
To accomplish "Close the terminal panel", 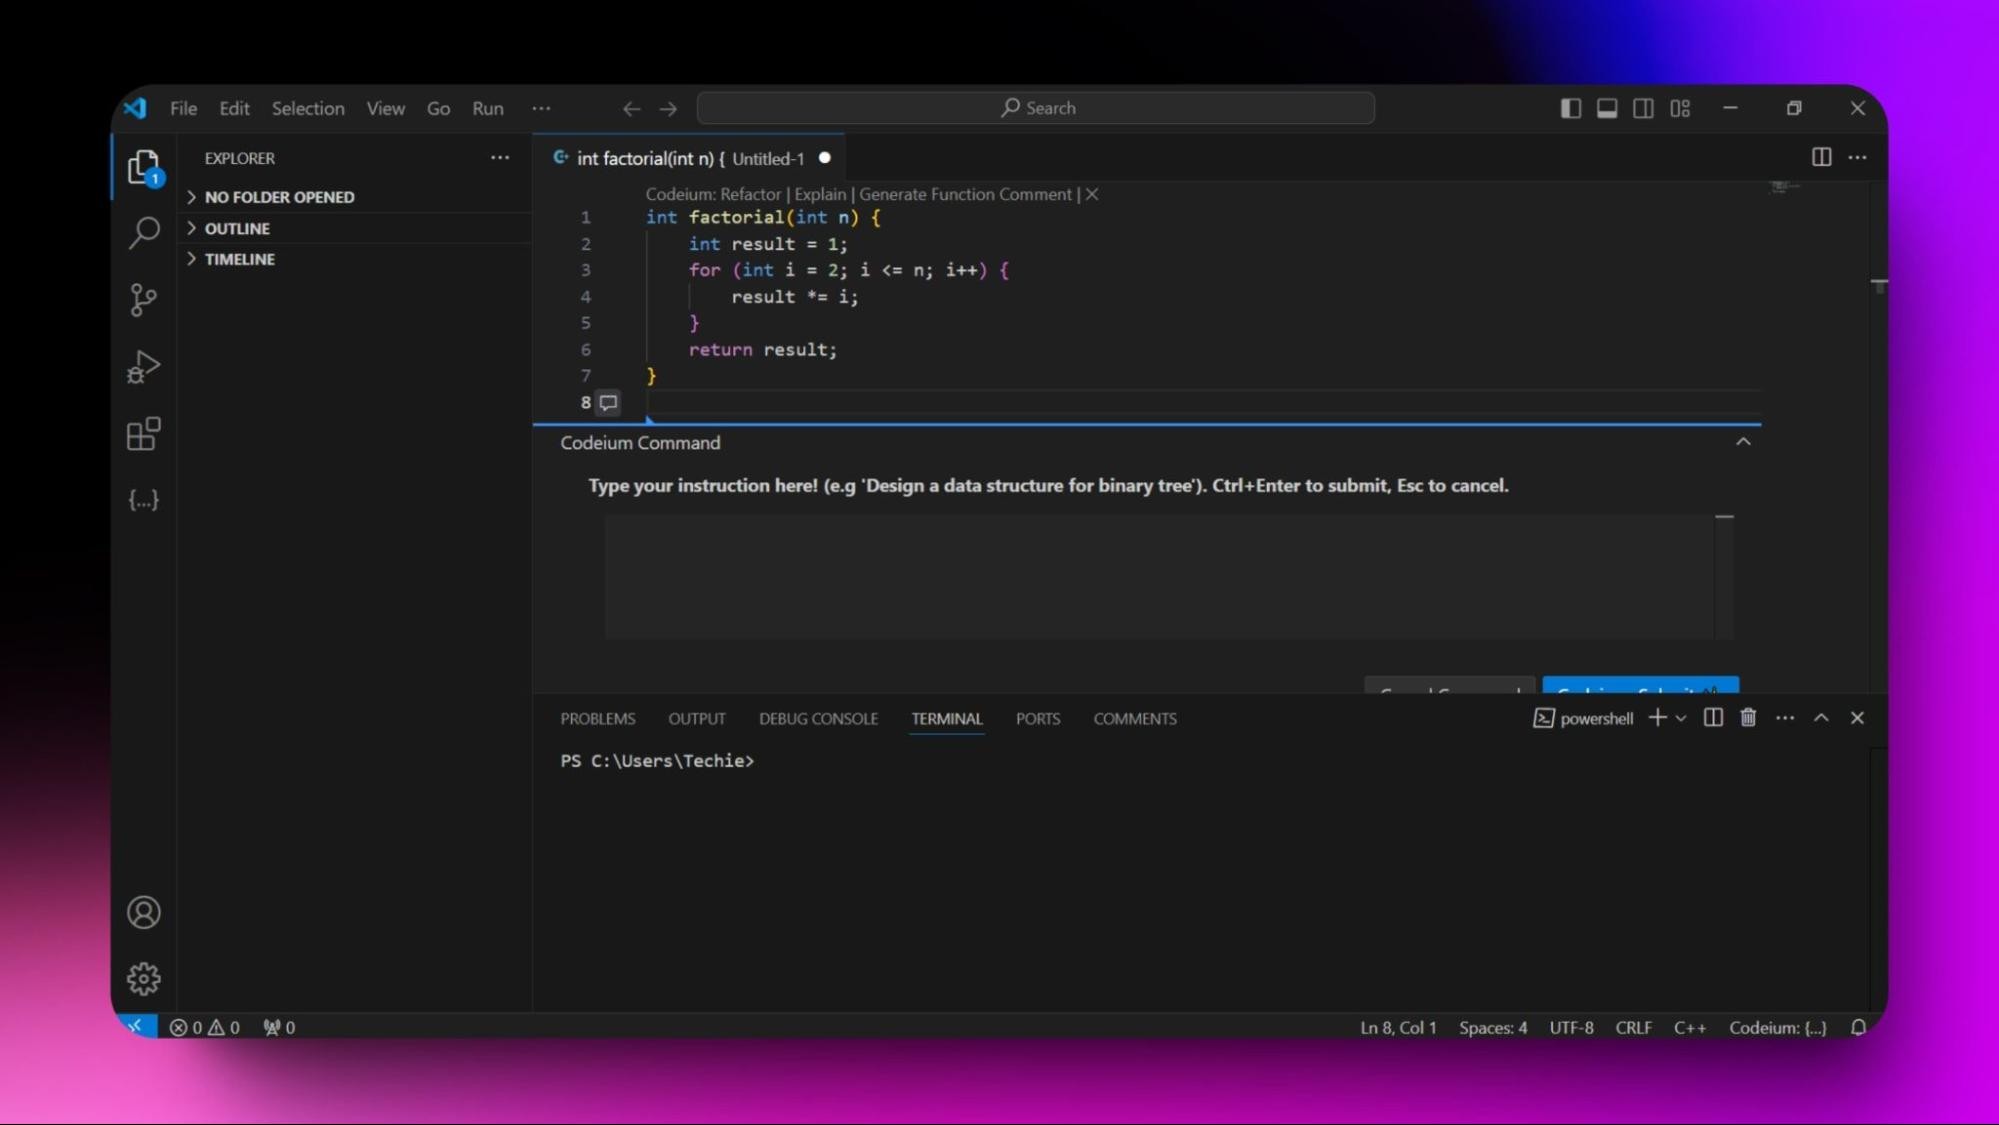I will [1857, 717].
